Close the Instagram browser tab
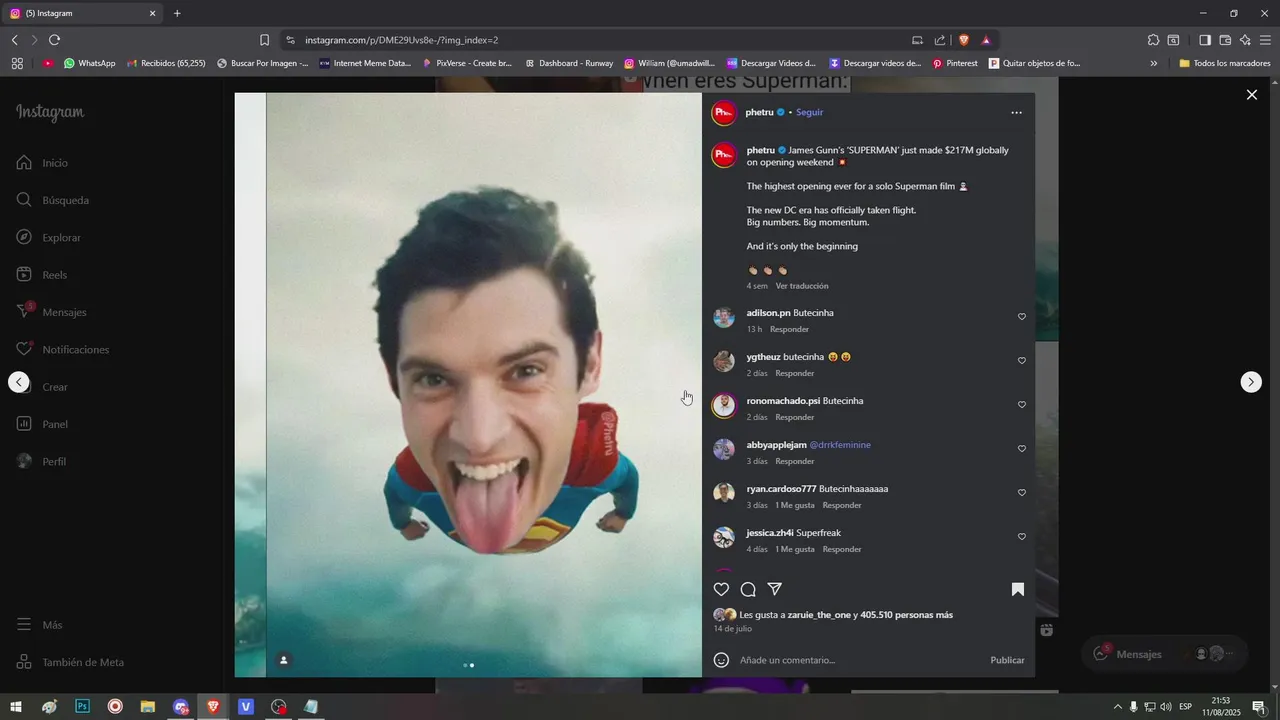 153,13
